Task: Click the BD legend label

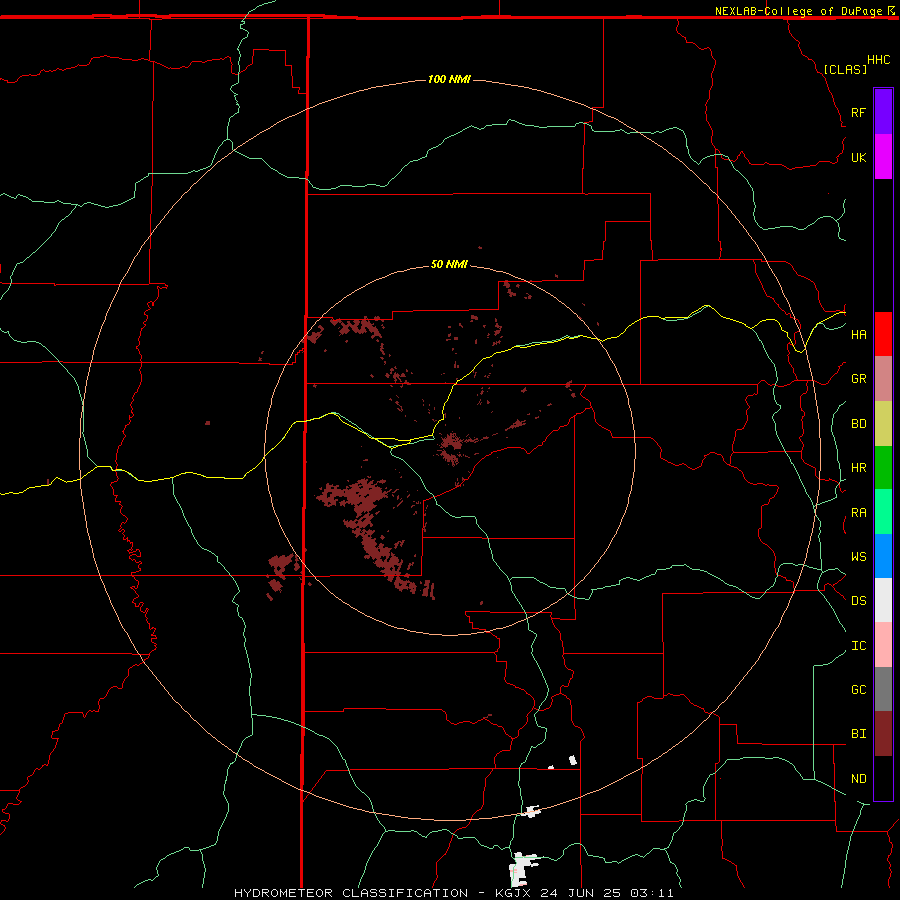Action: pos(858,424)
